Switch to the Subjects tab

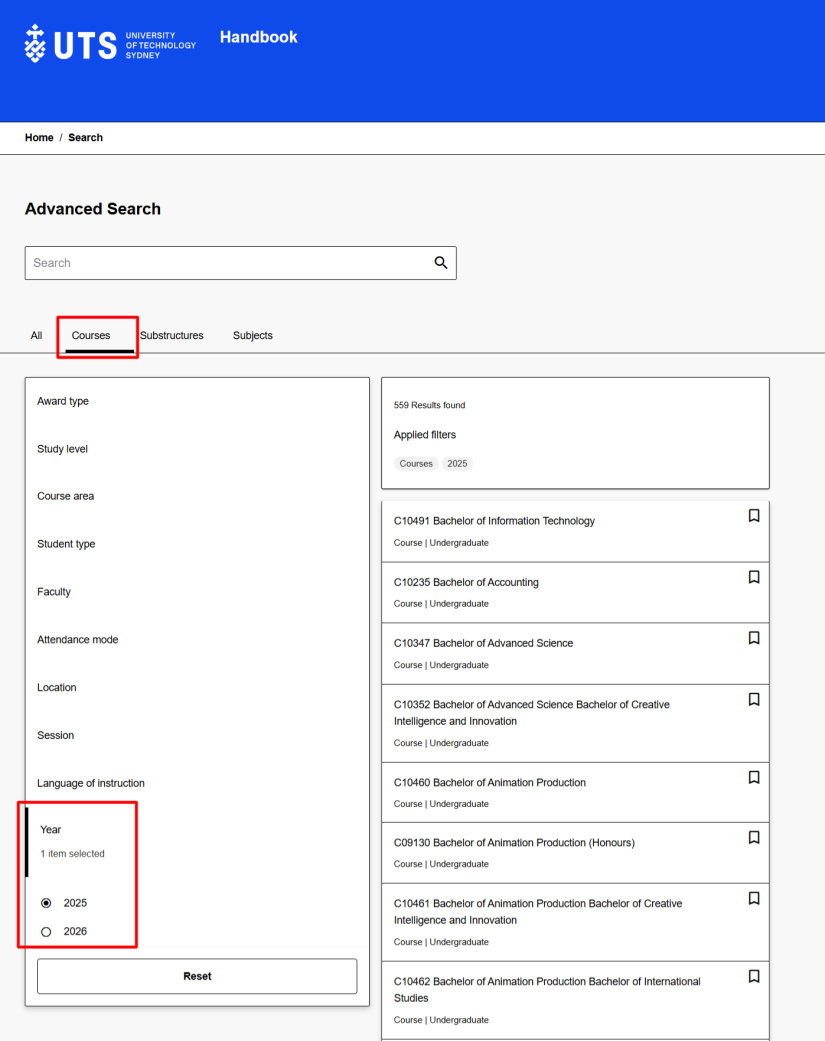coord(252,335)
